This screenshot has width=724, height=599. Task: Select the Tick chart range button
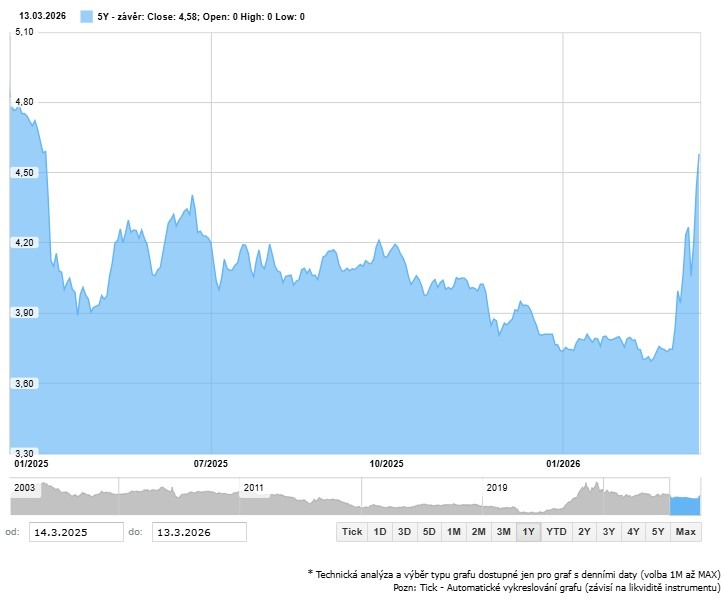pyautogui.click(x=352, y=532)
